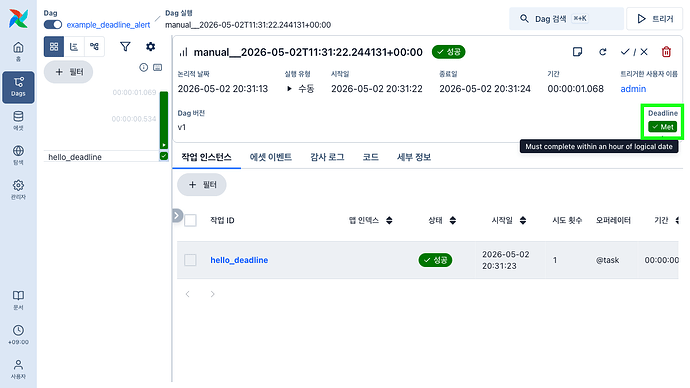This screenshot has width=690, height=388.
Task: Switch to the graph view icon
Action: 94,47
